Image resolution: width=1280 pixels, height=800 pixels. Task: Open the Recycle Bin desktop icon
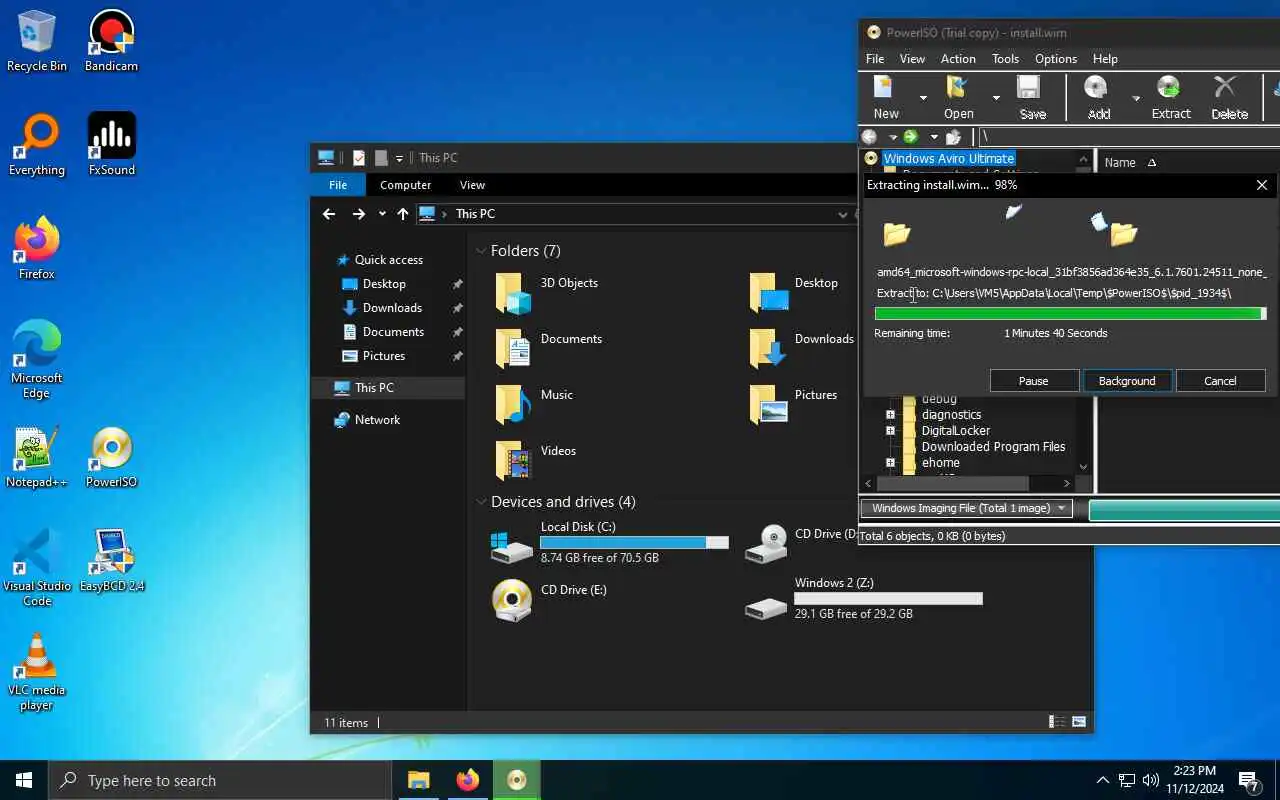tap(37, 41)
